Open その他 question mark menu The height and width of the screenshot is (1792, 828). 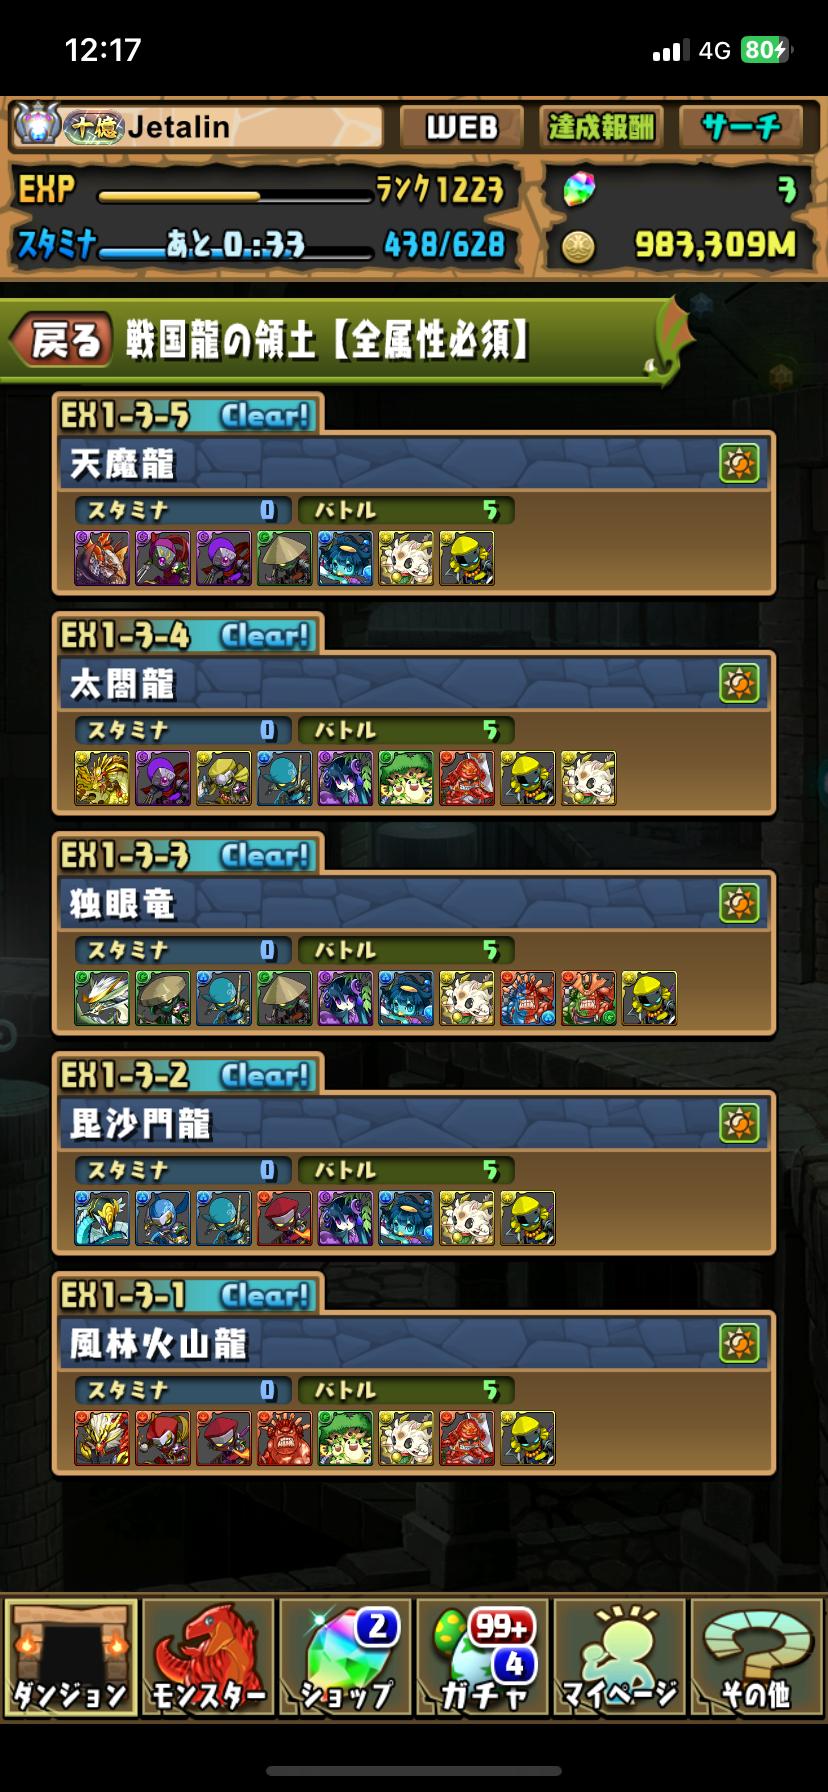click(x=757, y=1657)
